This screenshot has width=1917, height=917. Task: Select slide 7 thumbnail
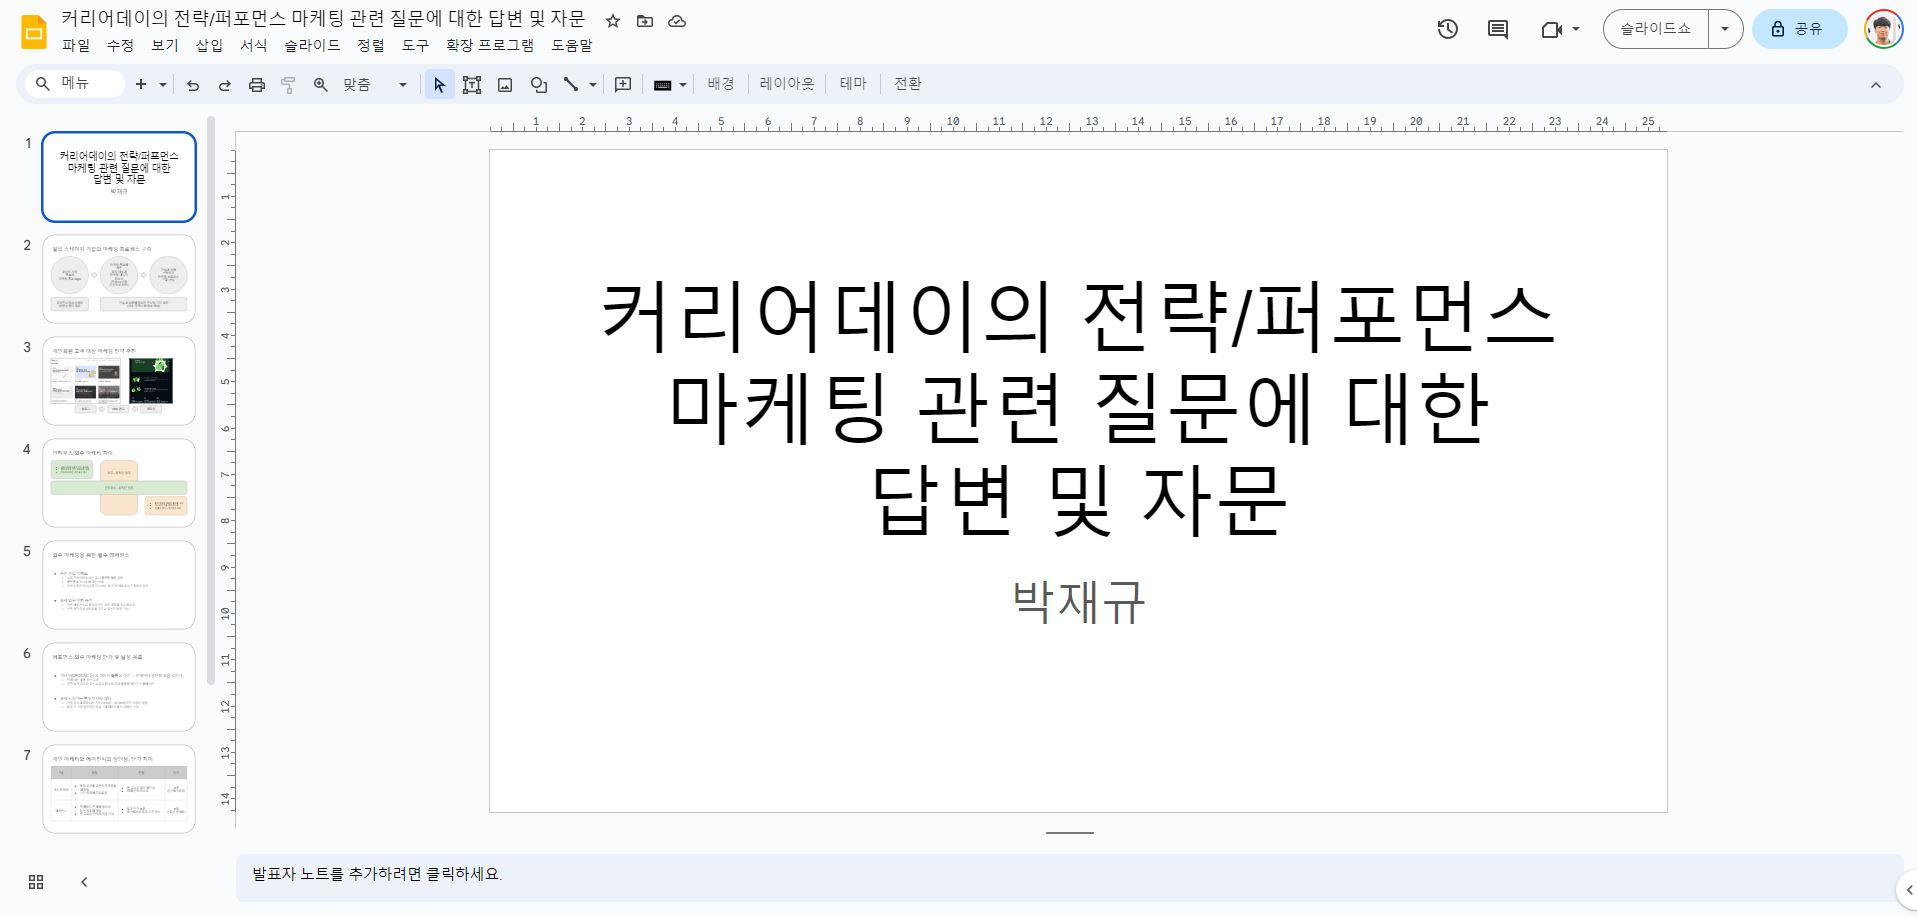pyautogui.click(x=119, y=789)
